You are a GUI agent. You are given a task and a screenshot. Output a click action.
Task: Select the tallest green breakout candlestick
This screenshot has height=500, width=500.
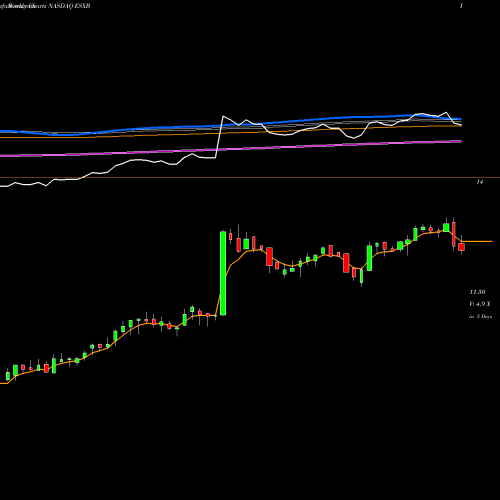(x=223, y=273)
